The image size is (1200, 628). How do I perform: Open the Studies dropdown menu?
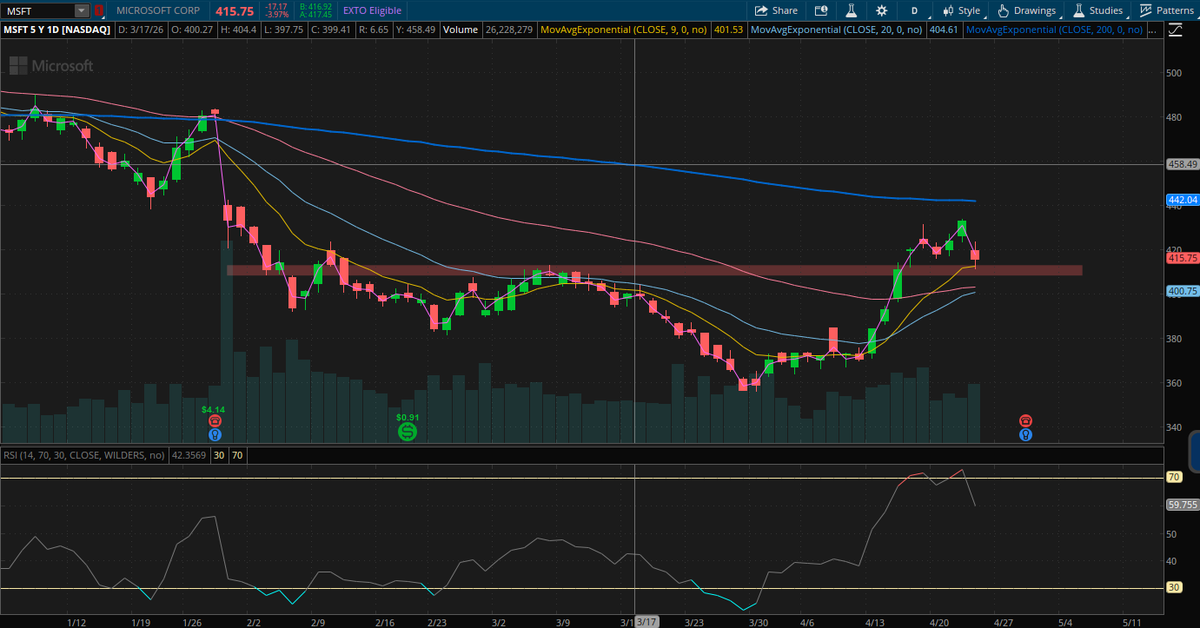coord(1097,10)
